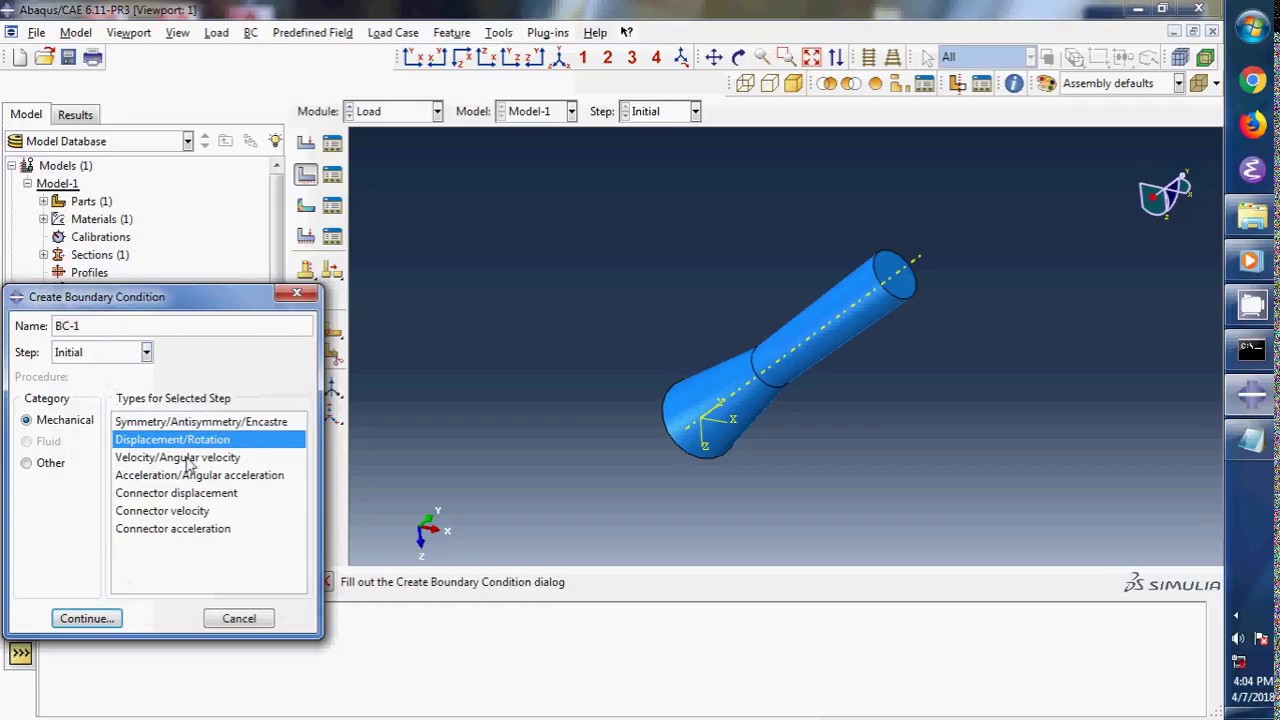
Task: Select the Other category radio button
Action: 26,463
